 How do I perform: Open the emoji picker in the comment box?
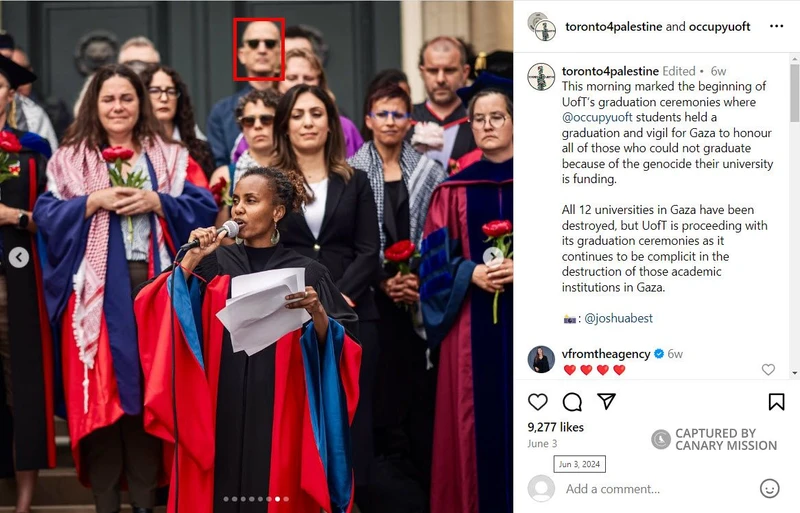point(769,488)
